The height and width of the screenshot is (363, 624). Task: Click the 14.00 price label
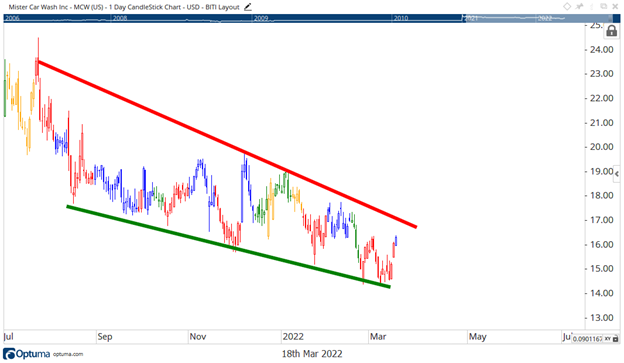pos(601,293)
